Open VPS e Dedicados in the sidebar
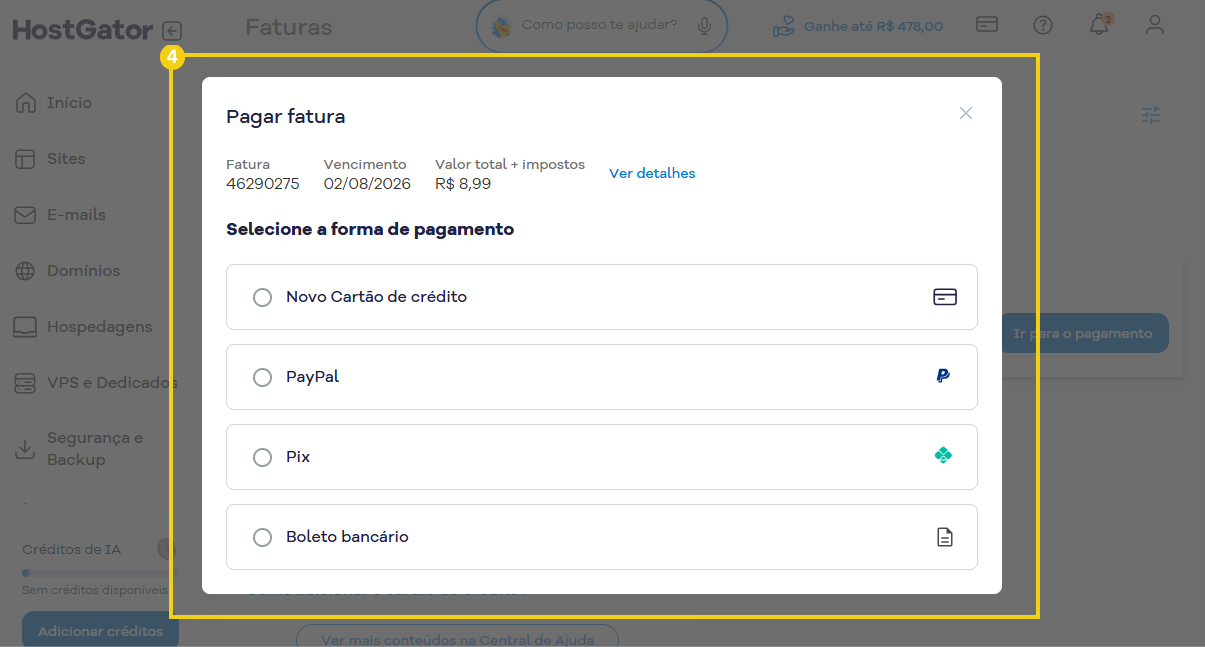The height and width of the screenshot is (647, 1205). (112, 383)
